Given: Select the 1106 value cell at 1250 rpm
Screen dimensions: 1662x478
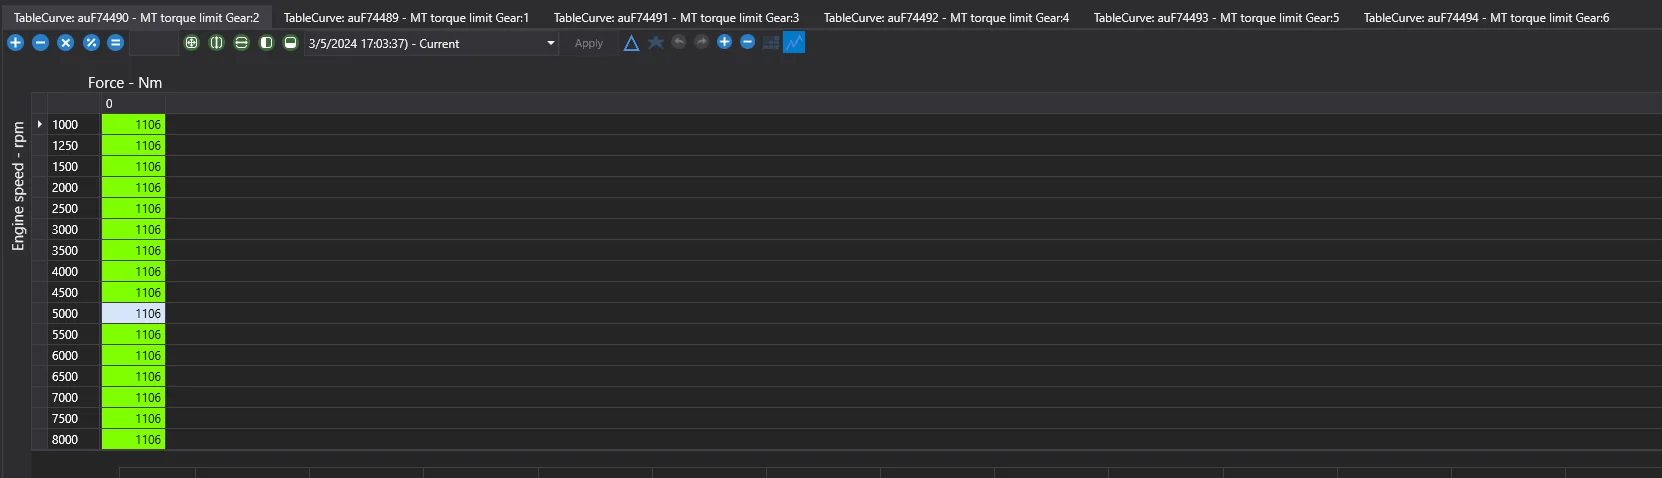Looking at the screenshot, I should tap(133, 145).
